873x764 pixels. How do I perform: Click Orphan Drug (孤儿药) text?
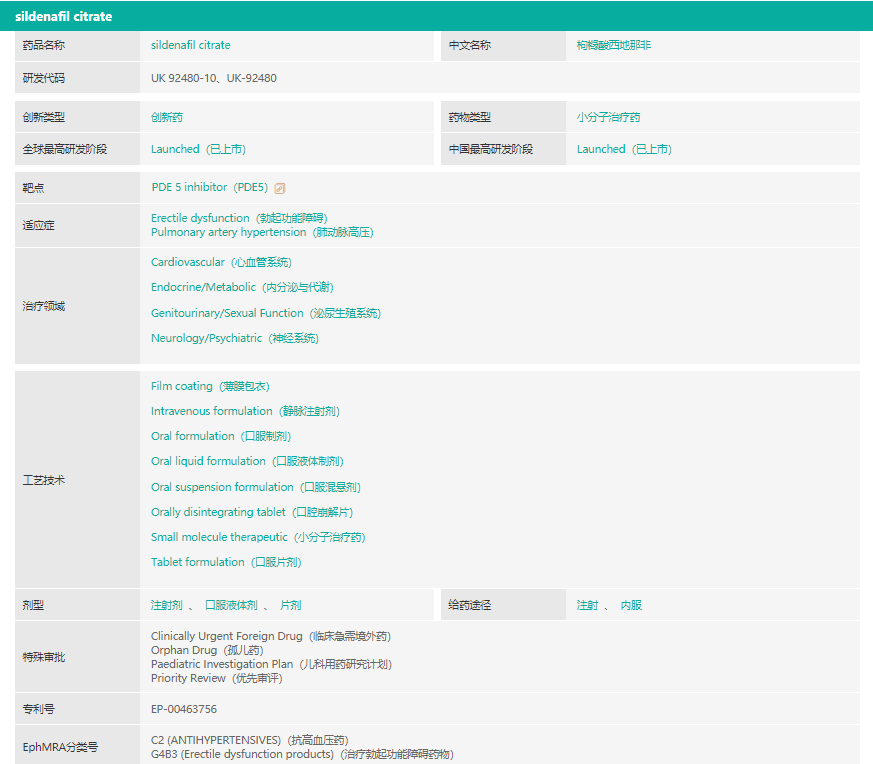tap(207, 650)
